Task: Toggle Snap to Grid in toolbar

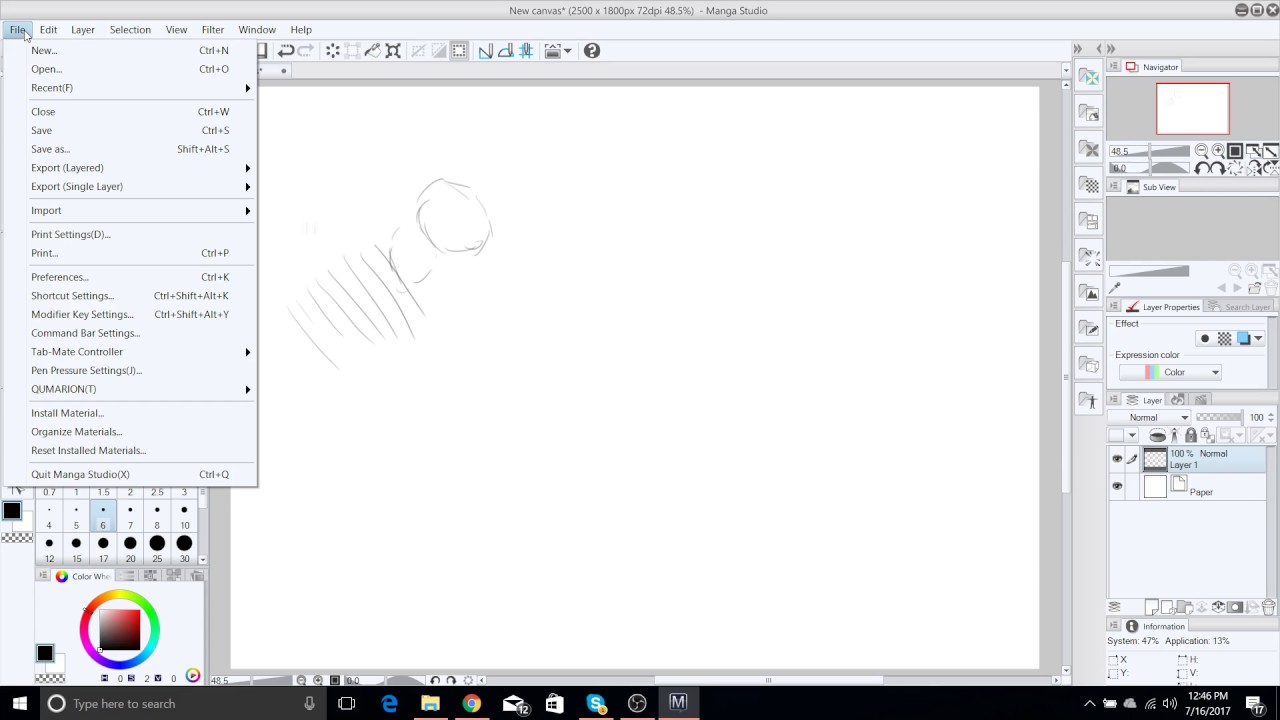Action: tap(526, 51)
